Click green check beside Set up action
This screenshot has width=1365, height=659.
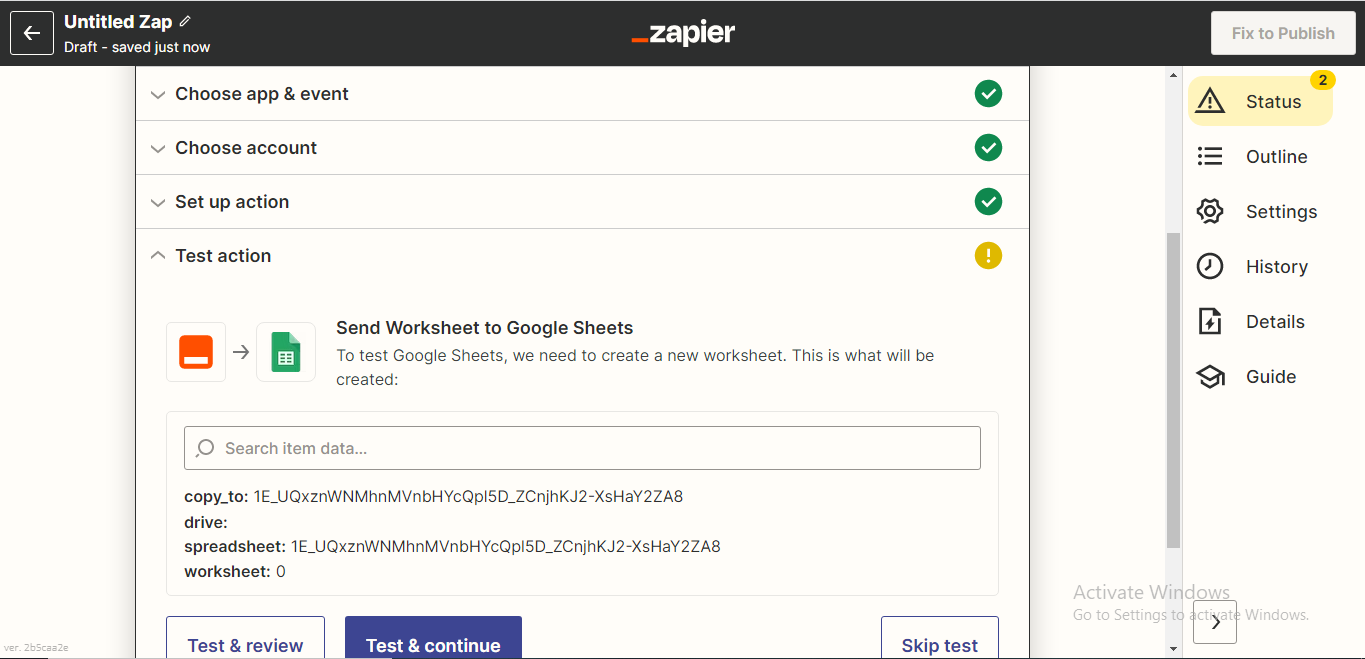[x=988, y=202]
